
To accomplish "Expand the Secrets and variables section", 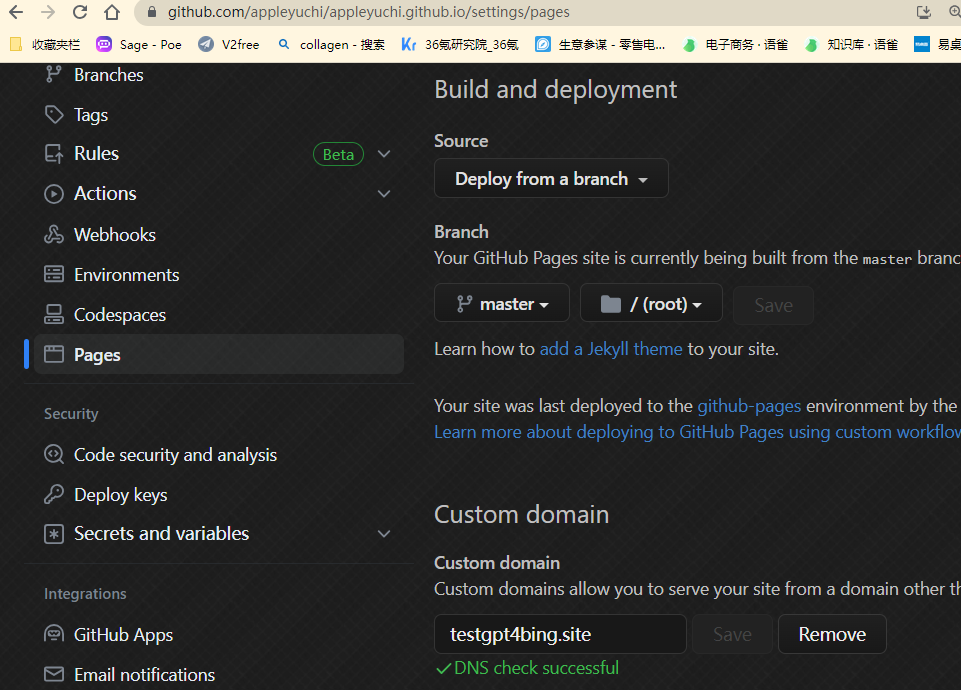I will [384, 534].
